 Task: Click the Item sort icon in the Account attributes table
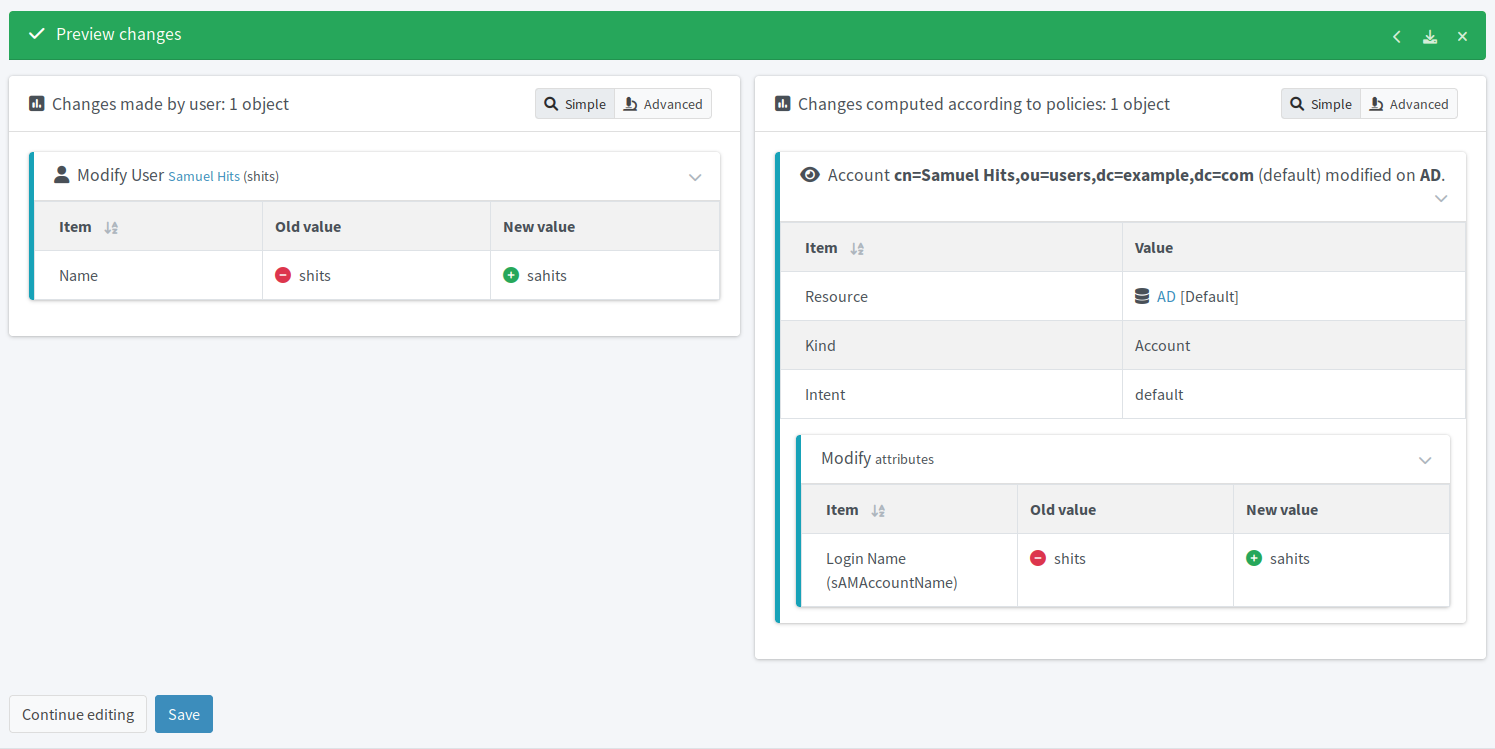[x=878, y=510]
